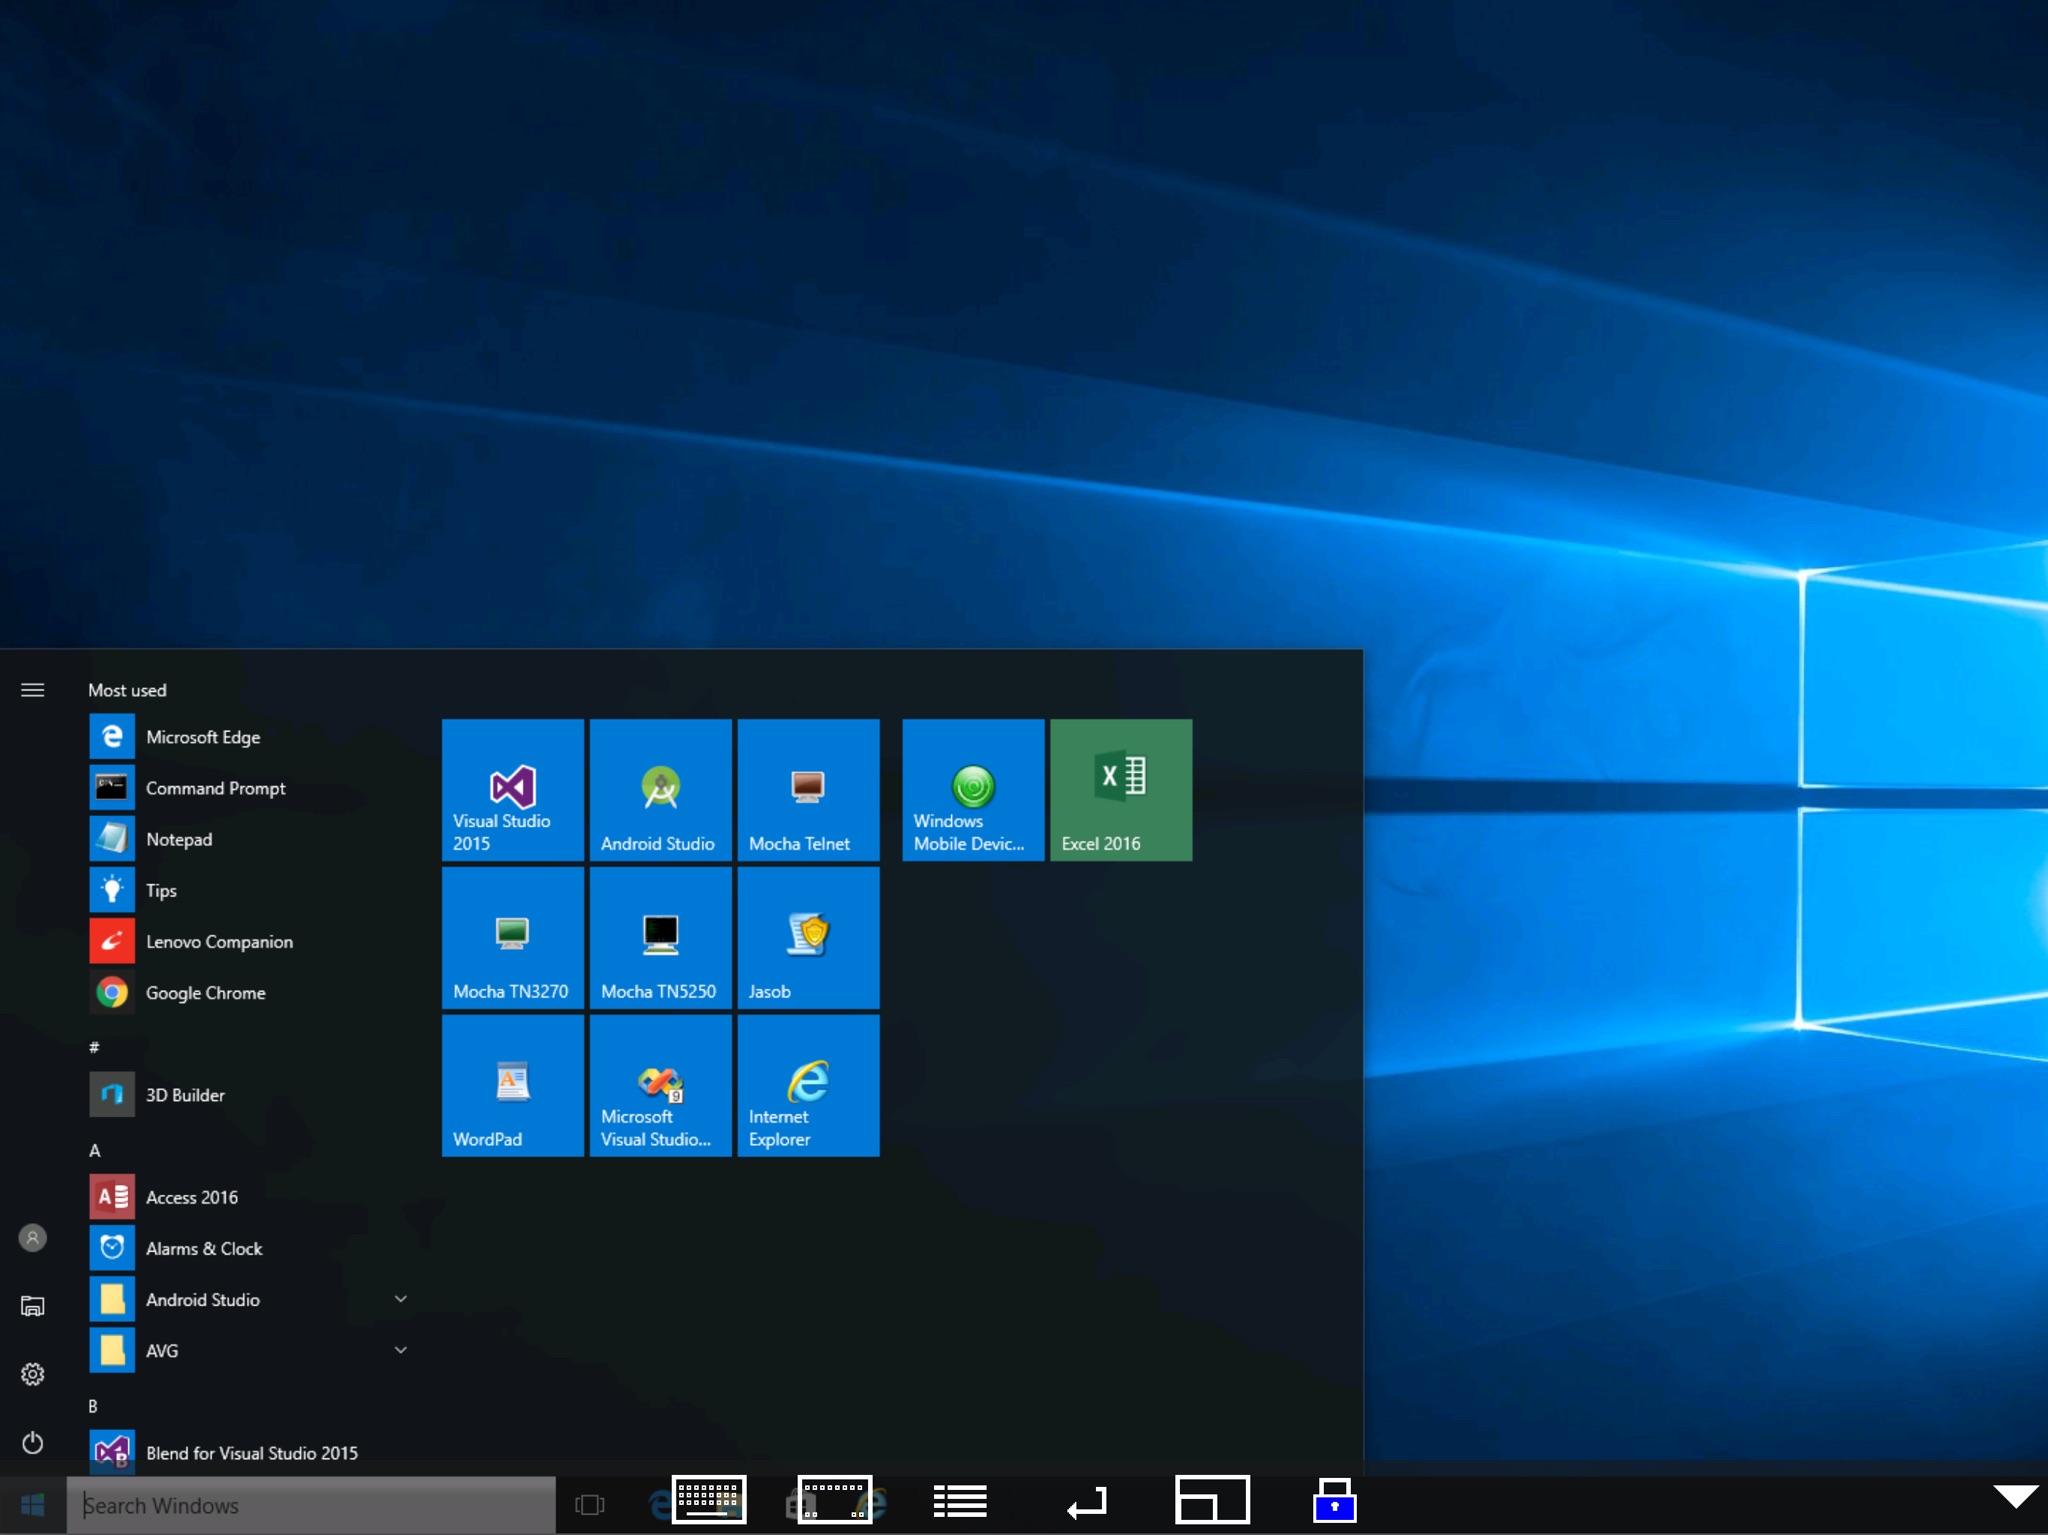Viewport: 2048px width, 1535px height.
Task: Launch the Android Studio tile
Action: pos(660,789)
